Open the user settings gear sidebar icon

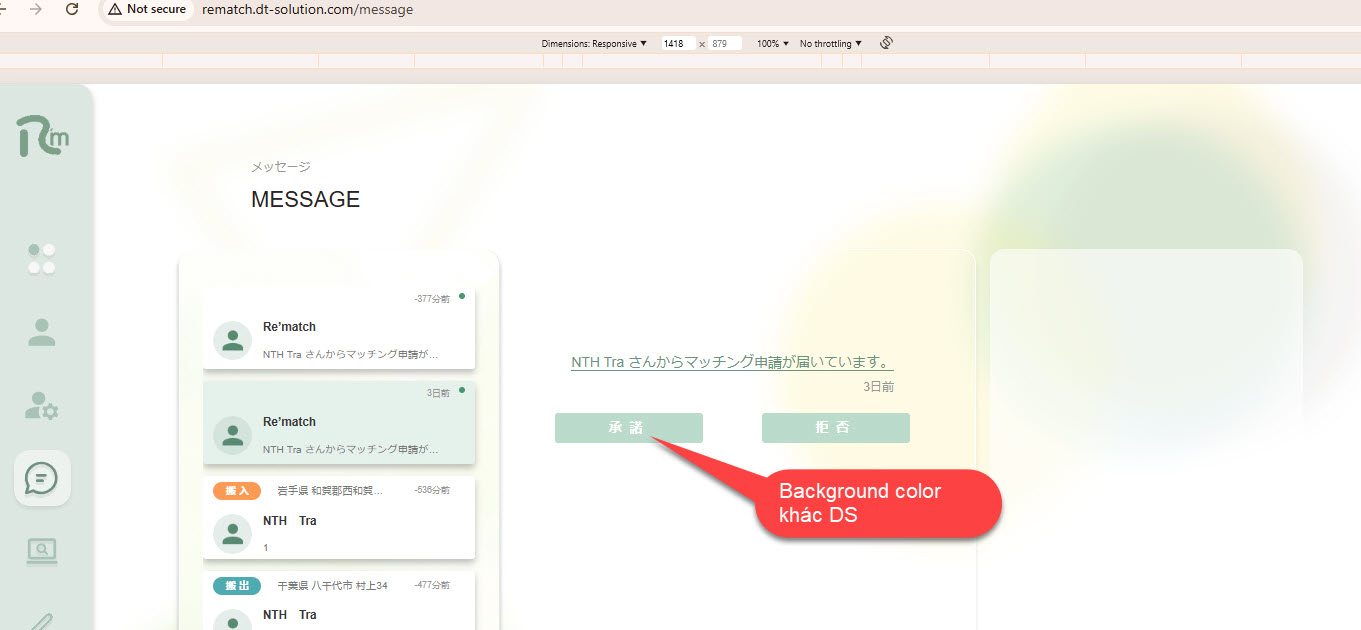click(x=42, y=405)
